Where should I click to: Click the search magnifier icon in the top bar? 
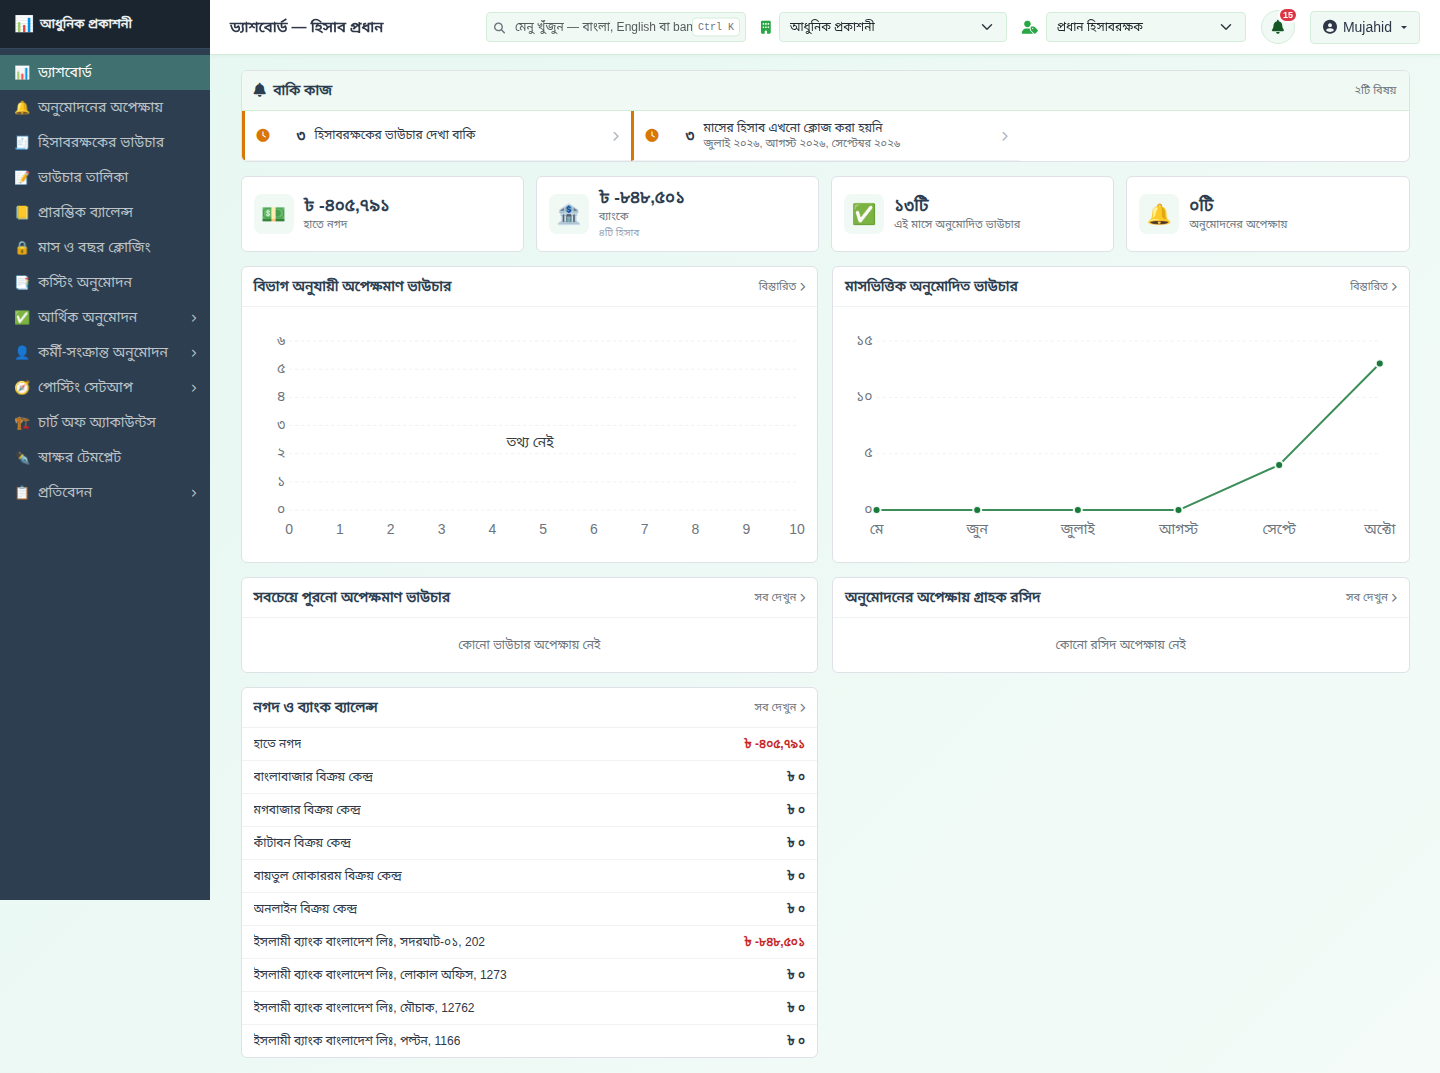tap(499, 28)
